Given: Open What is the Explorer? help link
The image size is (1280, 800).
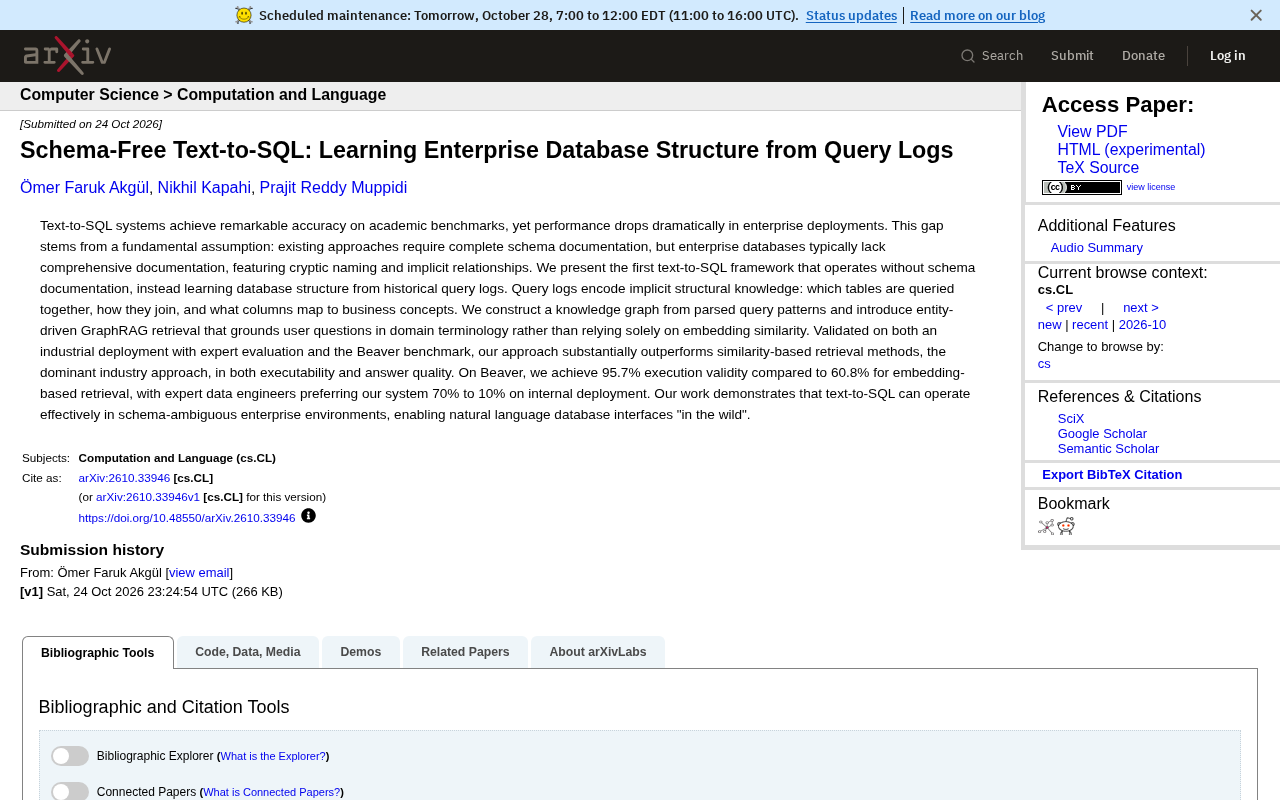Looking at the screenshot, I should point(273,757).
